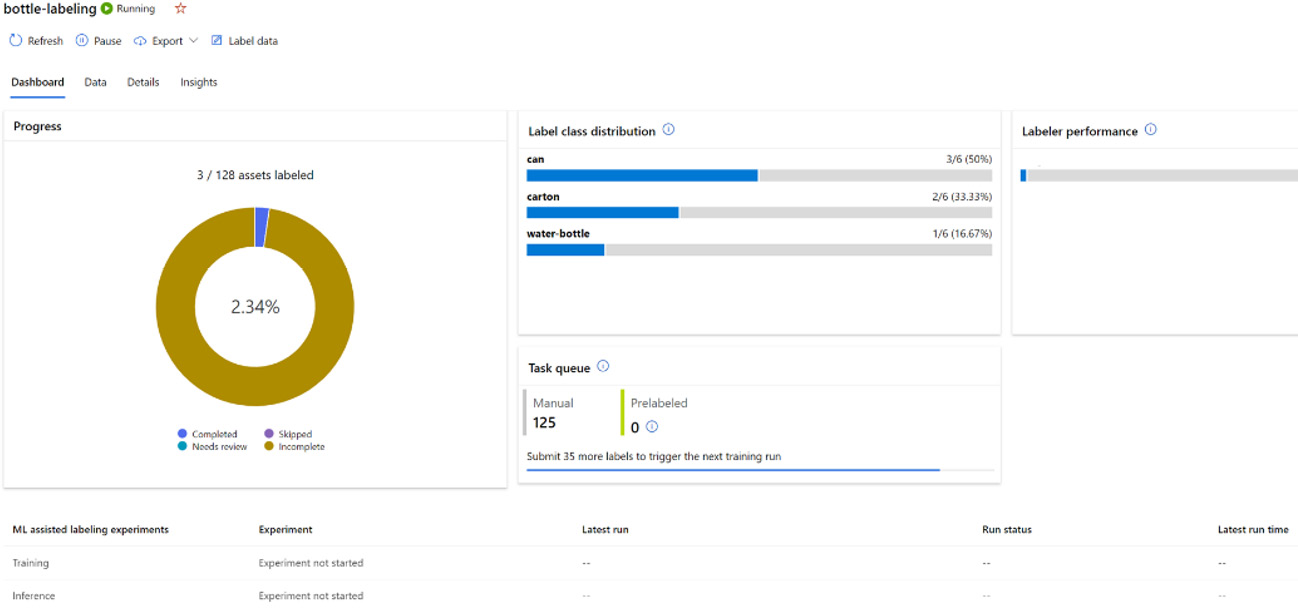Click the Export cloud icon
This screenshot has height=608, width=1298.
pyautogui.click(x=140, y=41)
